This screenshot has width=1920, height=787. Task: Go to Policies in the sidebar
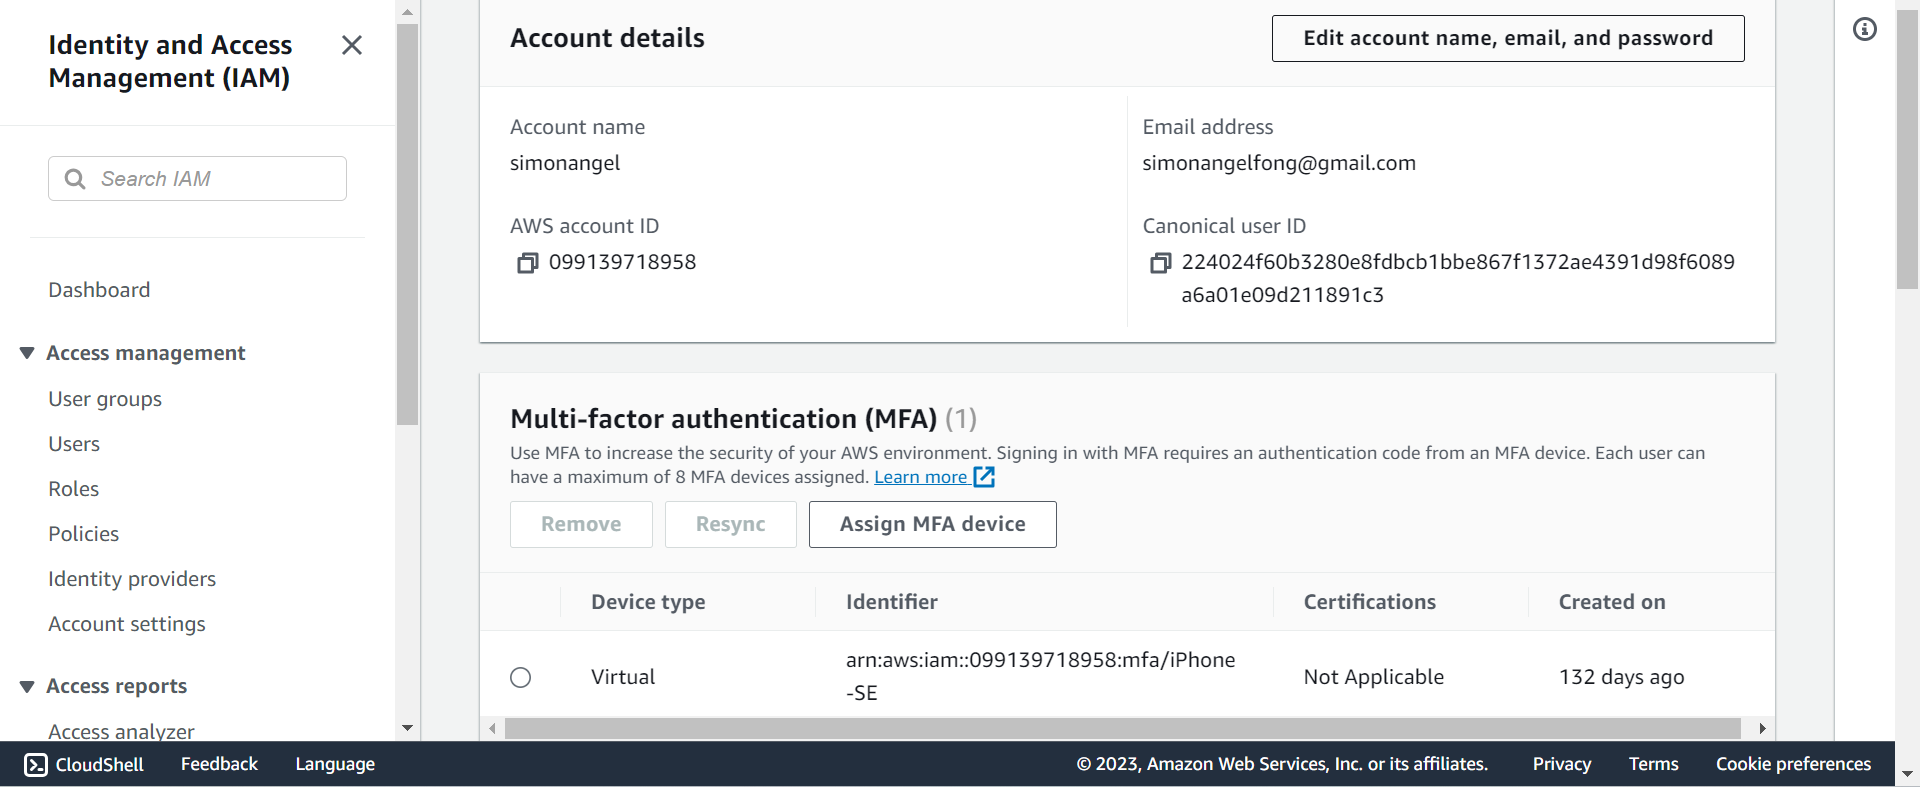point(84,534)
